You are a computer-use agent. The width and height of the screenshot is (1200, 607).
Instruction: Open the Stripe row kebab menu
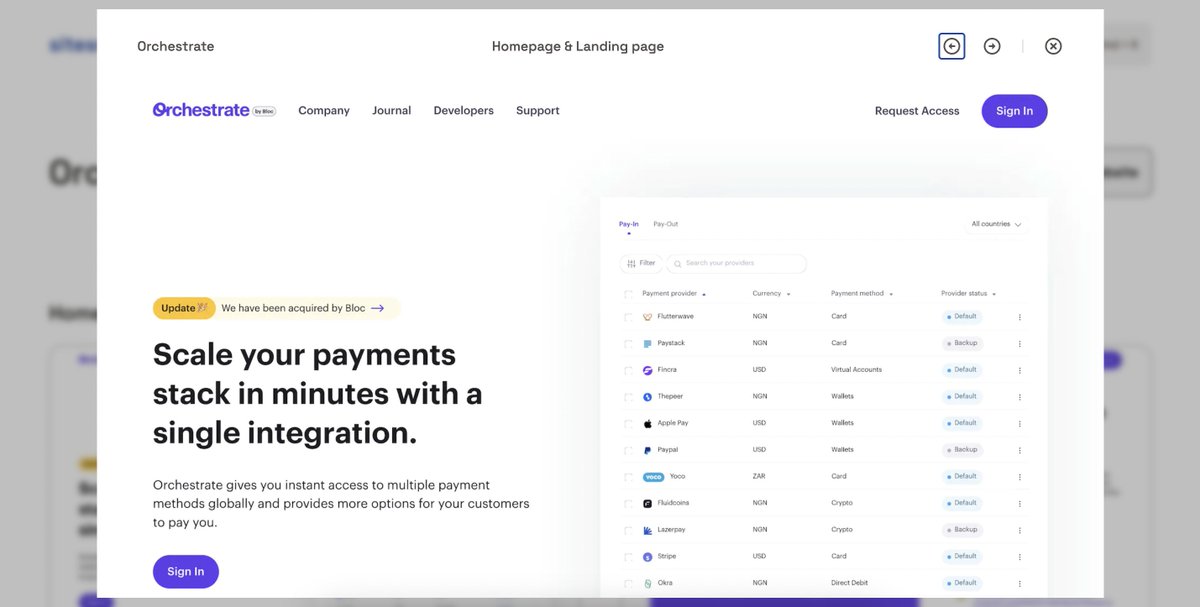(1020, 557)
